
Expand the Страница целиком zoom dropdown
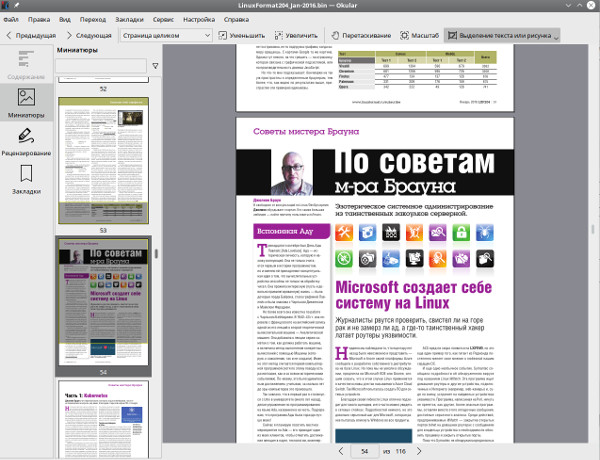(x=166, y=36)
